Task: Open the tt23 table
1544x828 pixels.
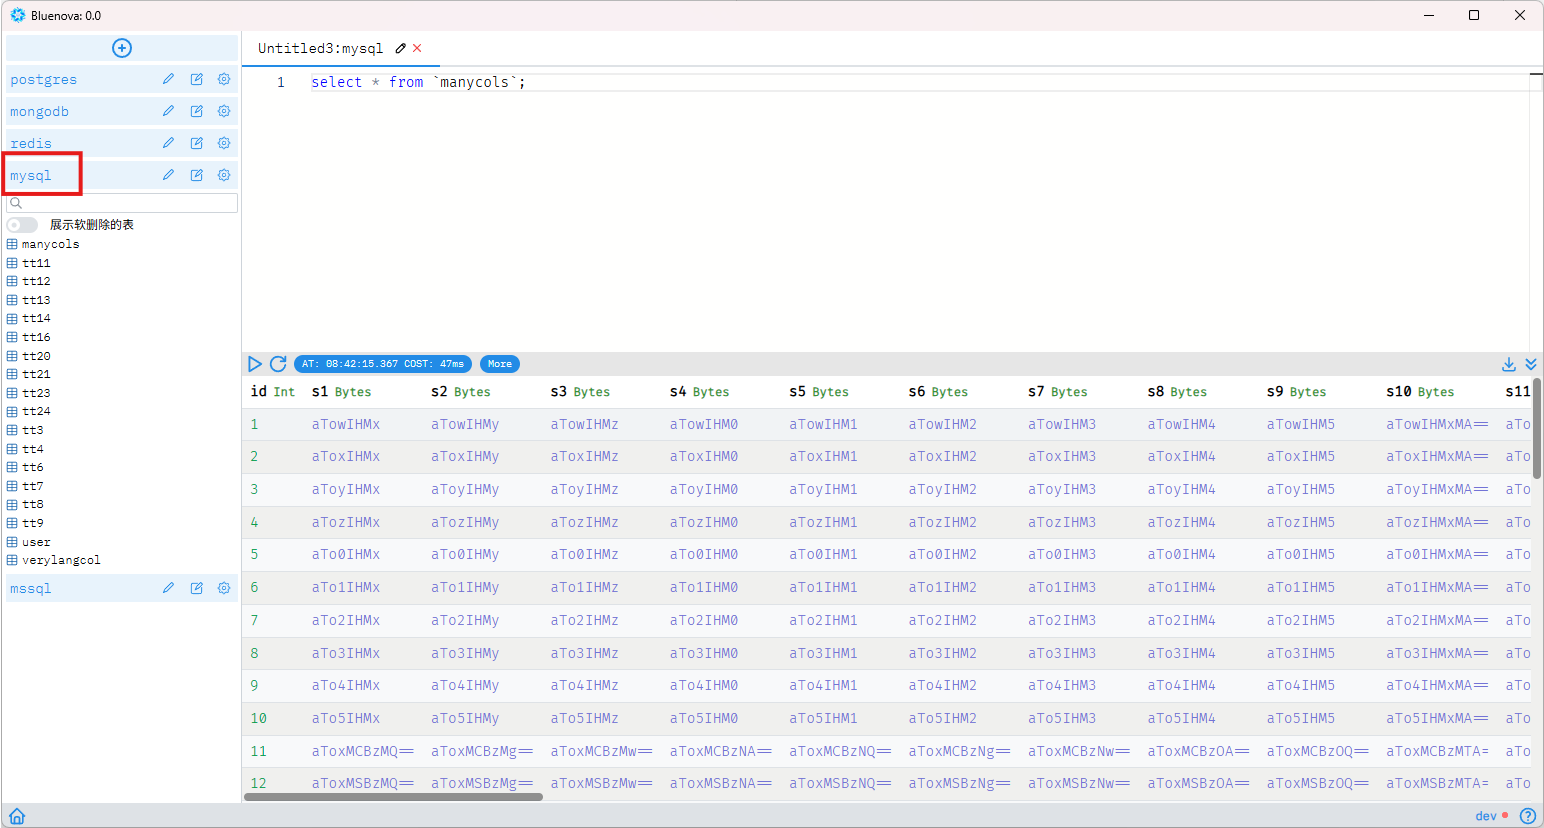Action: click(28, 393)
